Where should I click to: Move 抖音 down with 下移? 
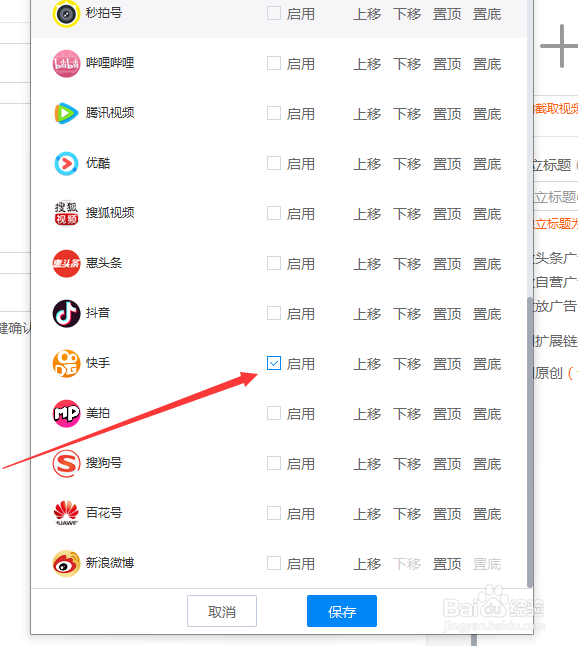coord(407,314)
